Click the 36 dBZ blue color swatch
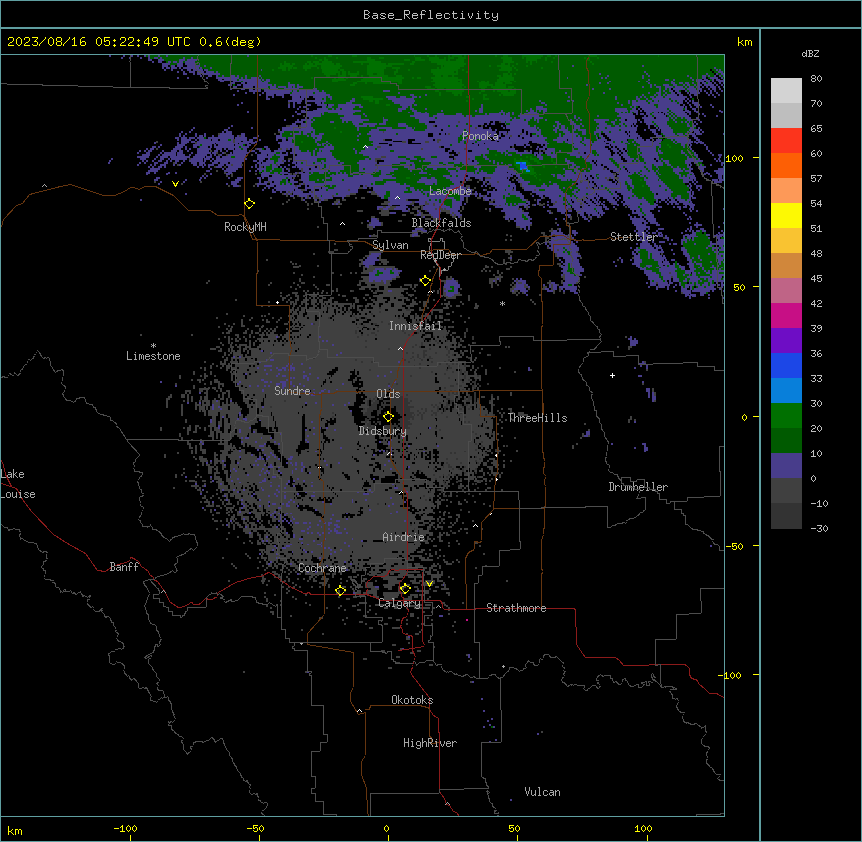Screen dimensions: 862x842 click(x=786, y=365)
